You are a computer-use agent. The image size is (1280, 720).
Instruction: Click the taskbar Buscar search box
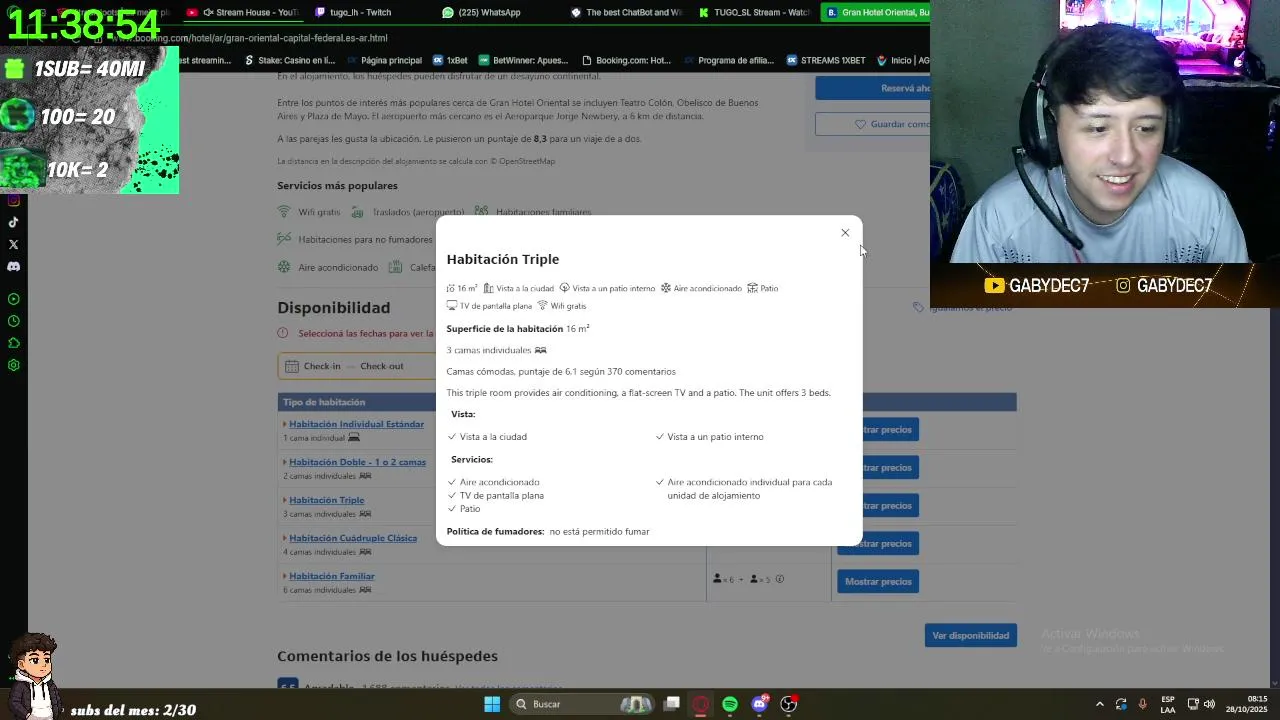[x=584, y=704]
